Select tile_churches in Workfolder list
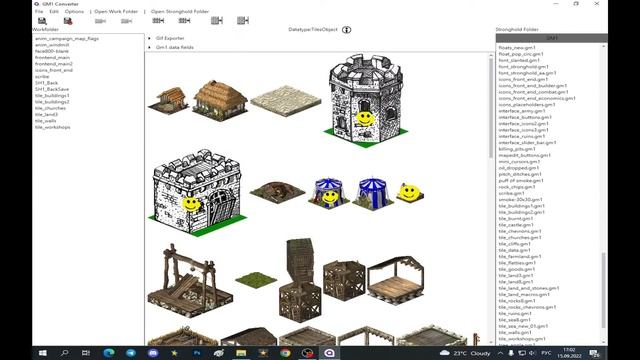This screenshot has height=360, width=640. pos(50,108)
